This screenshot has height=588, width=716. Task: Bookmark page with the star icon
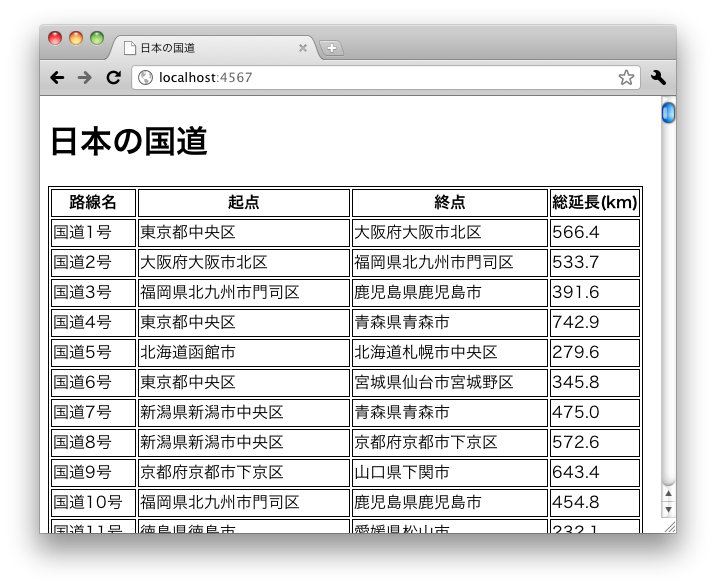pos(626,78)
